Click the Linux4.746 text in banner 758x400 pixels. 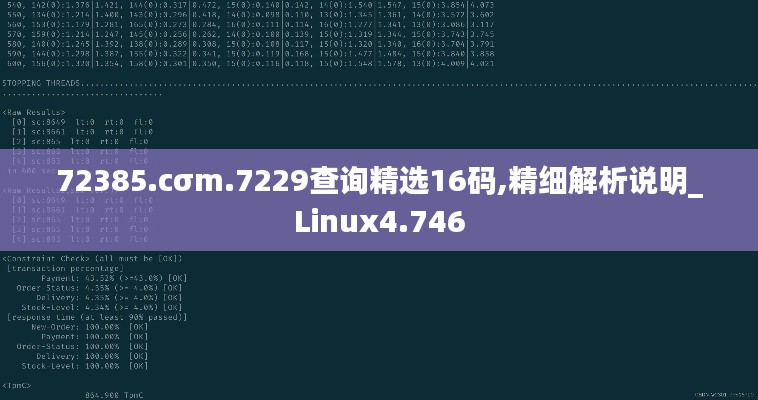pyautogui.click(x=380, y=222)
